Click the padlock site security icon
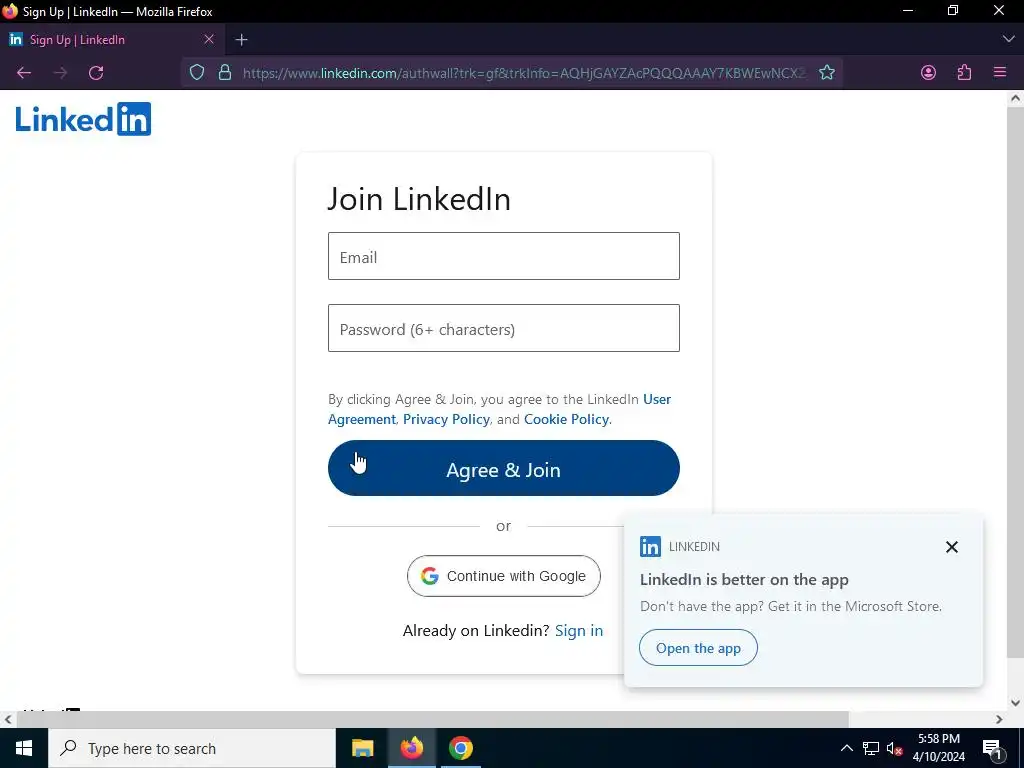This screenshot has width=1024, height=768. 225,72
